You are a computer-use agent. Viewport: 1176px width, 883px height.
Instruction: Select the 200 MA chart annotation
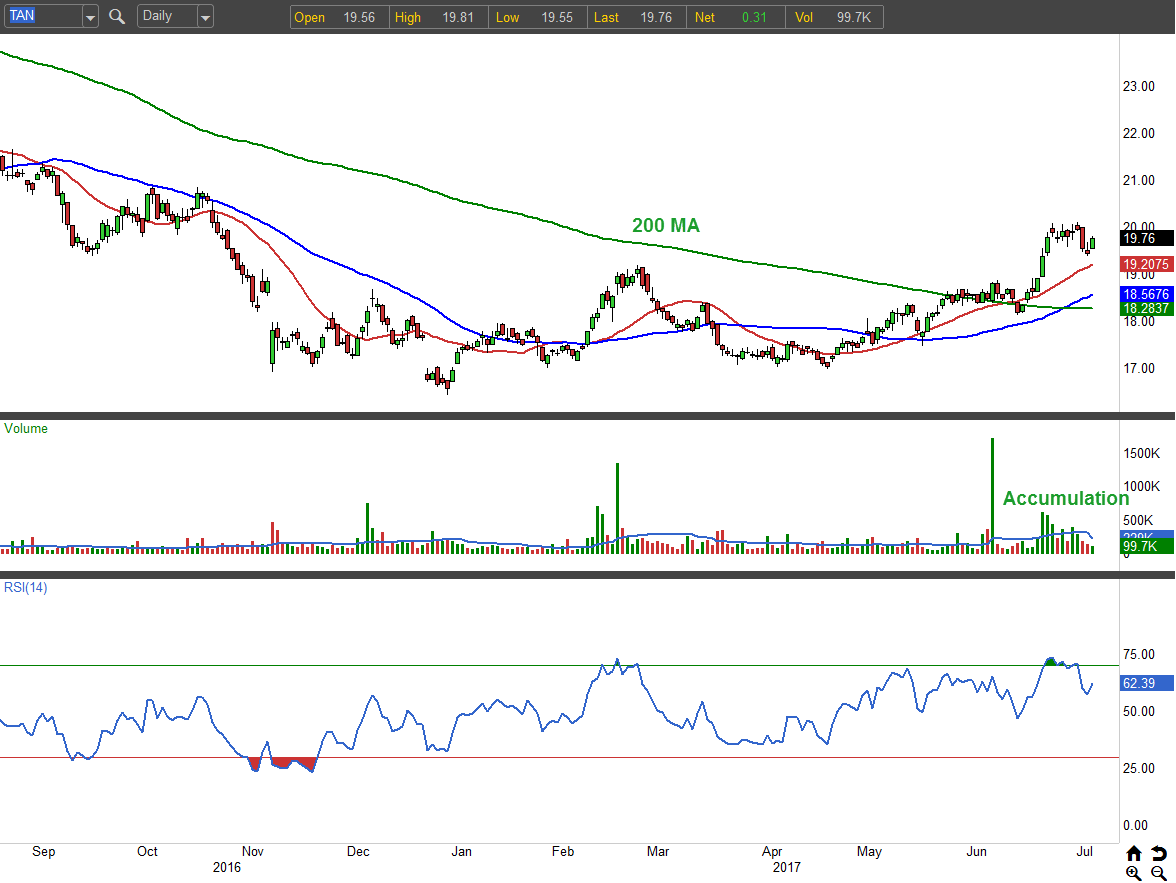[665, 226]
